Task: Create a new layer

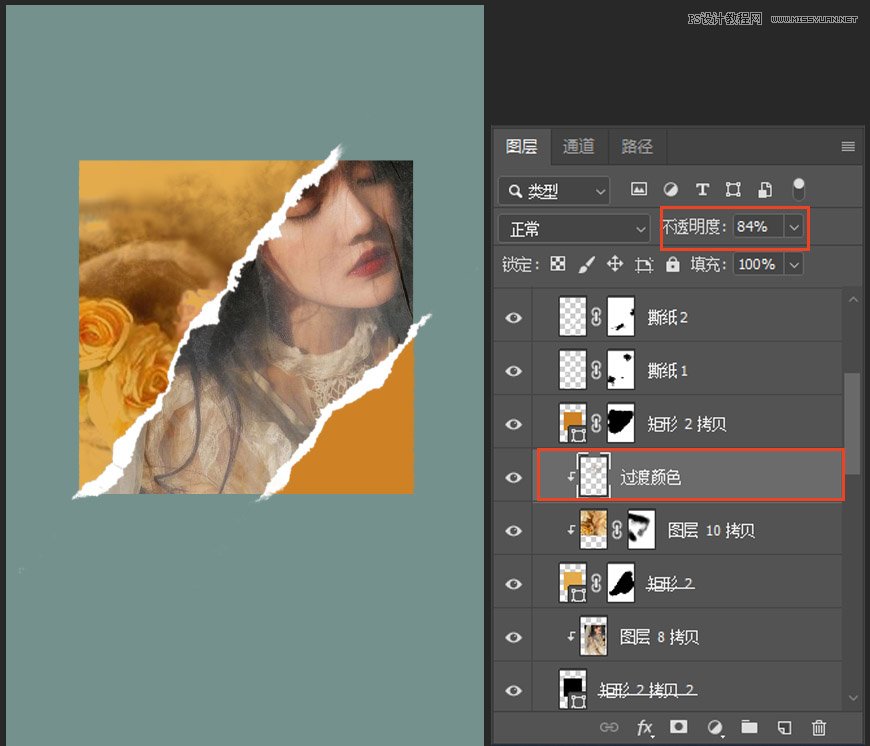Action: coord(784,728)
